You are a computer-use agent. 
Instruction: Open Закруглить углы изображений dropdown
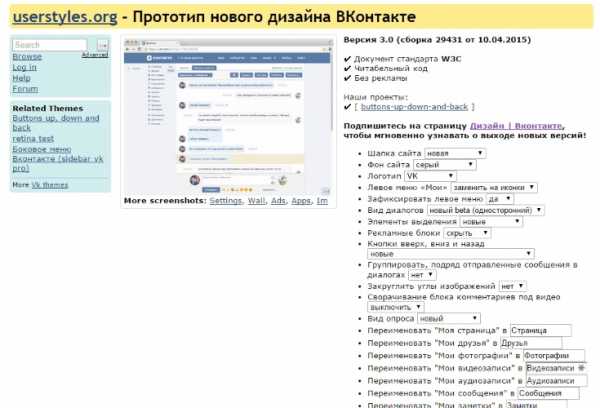coord(513,286)
